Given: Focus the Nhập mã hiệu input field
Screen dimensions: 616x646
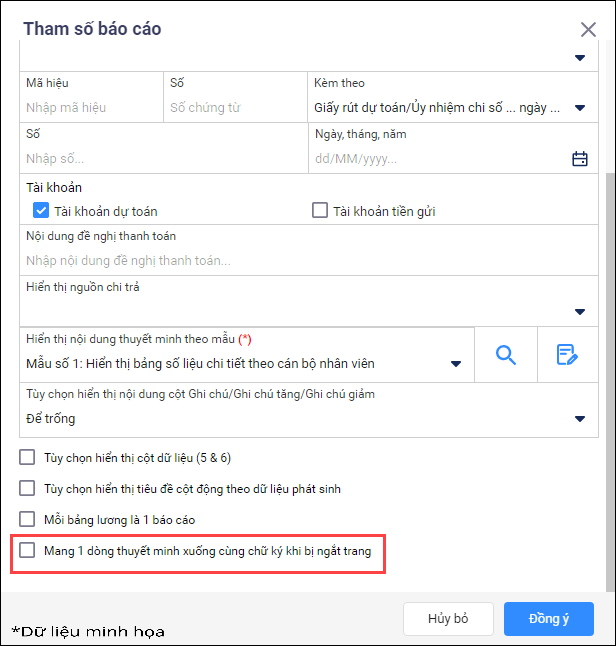Looking at the screenshot, I should [x=91, y=108].
